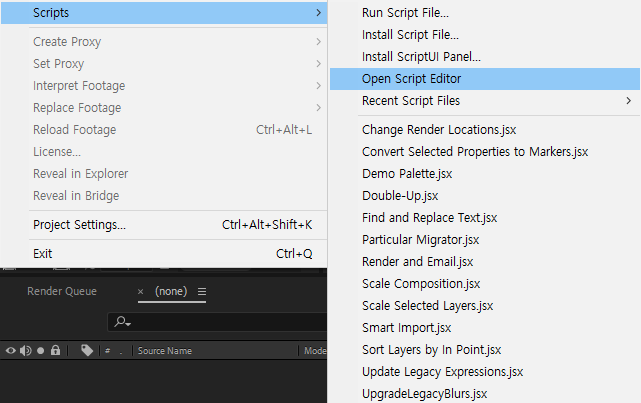Run Update Legacy Expressions.jsx script
The height and width of the screenshot is (403, 641).
[x=485, y=372]
